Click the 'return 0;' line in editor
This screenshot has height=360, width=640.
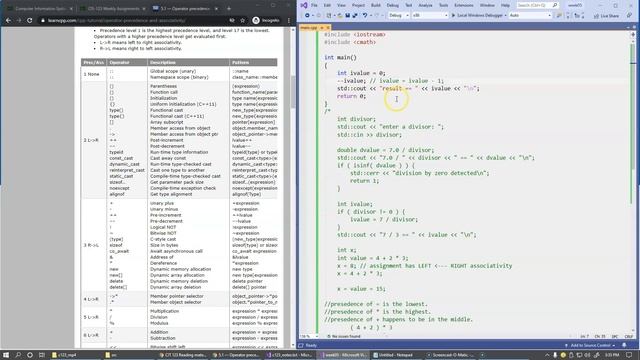(351, 96)
